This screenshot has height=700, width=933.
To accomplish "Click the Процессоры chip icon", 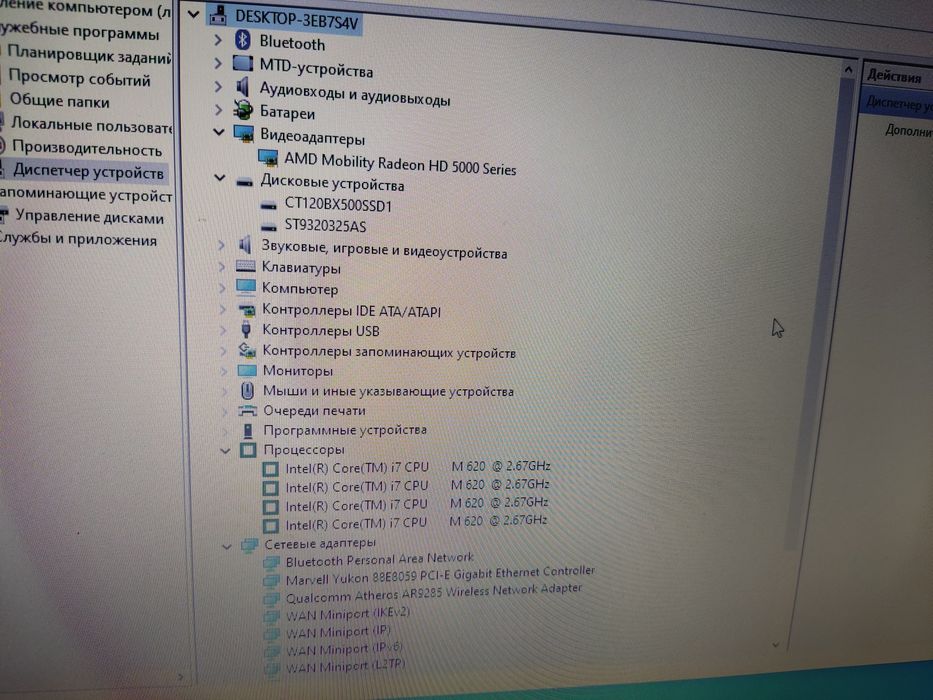I will point(248,449).
